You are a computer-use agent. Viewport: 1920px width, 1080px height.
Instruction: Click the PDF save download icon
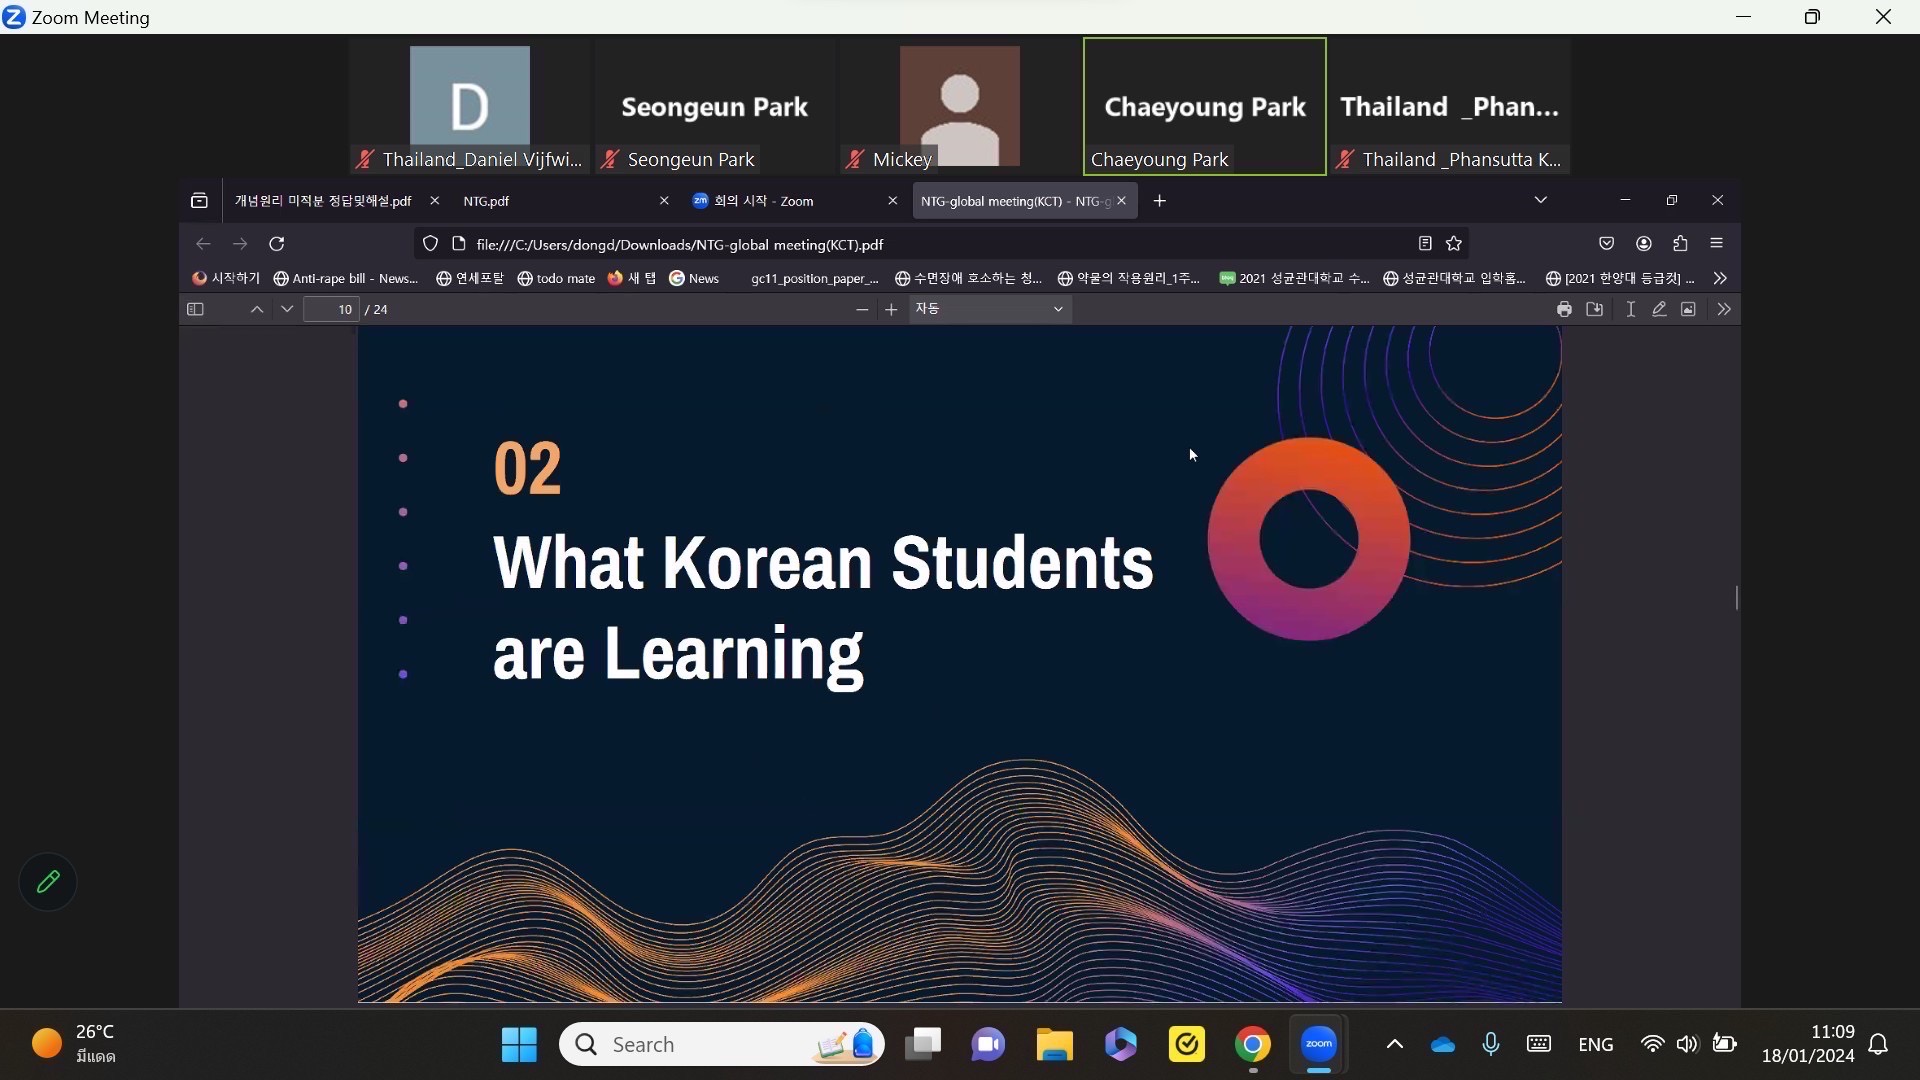tap(1595, 310)
